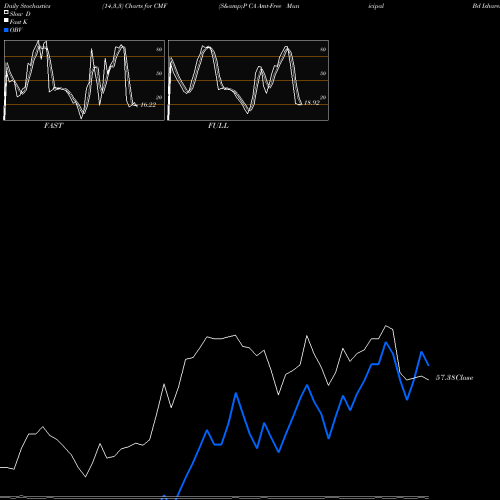Click the 'OBV' legend text
The image size is (500, 500).
tap(16, 30)
